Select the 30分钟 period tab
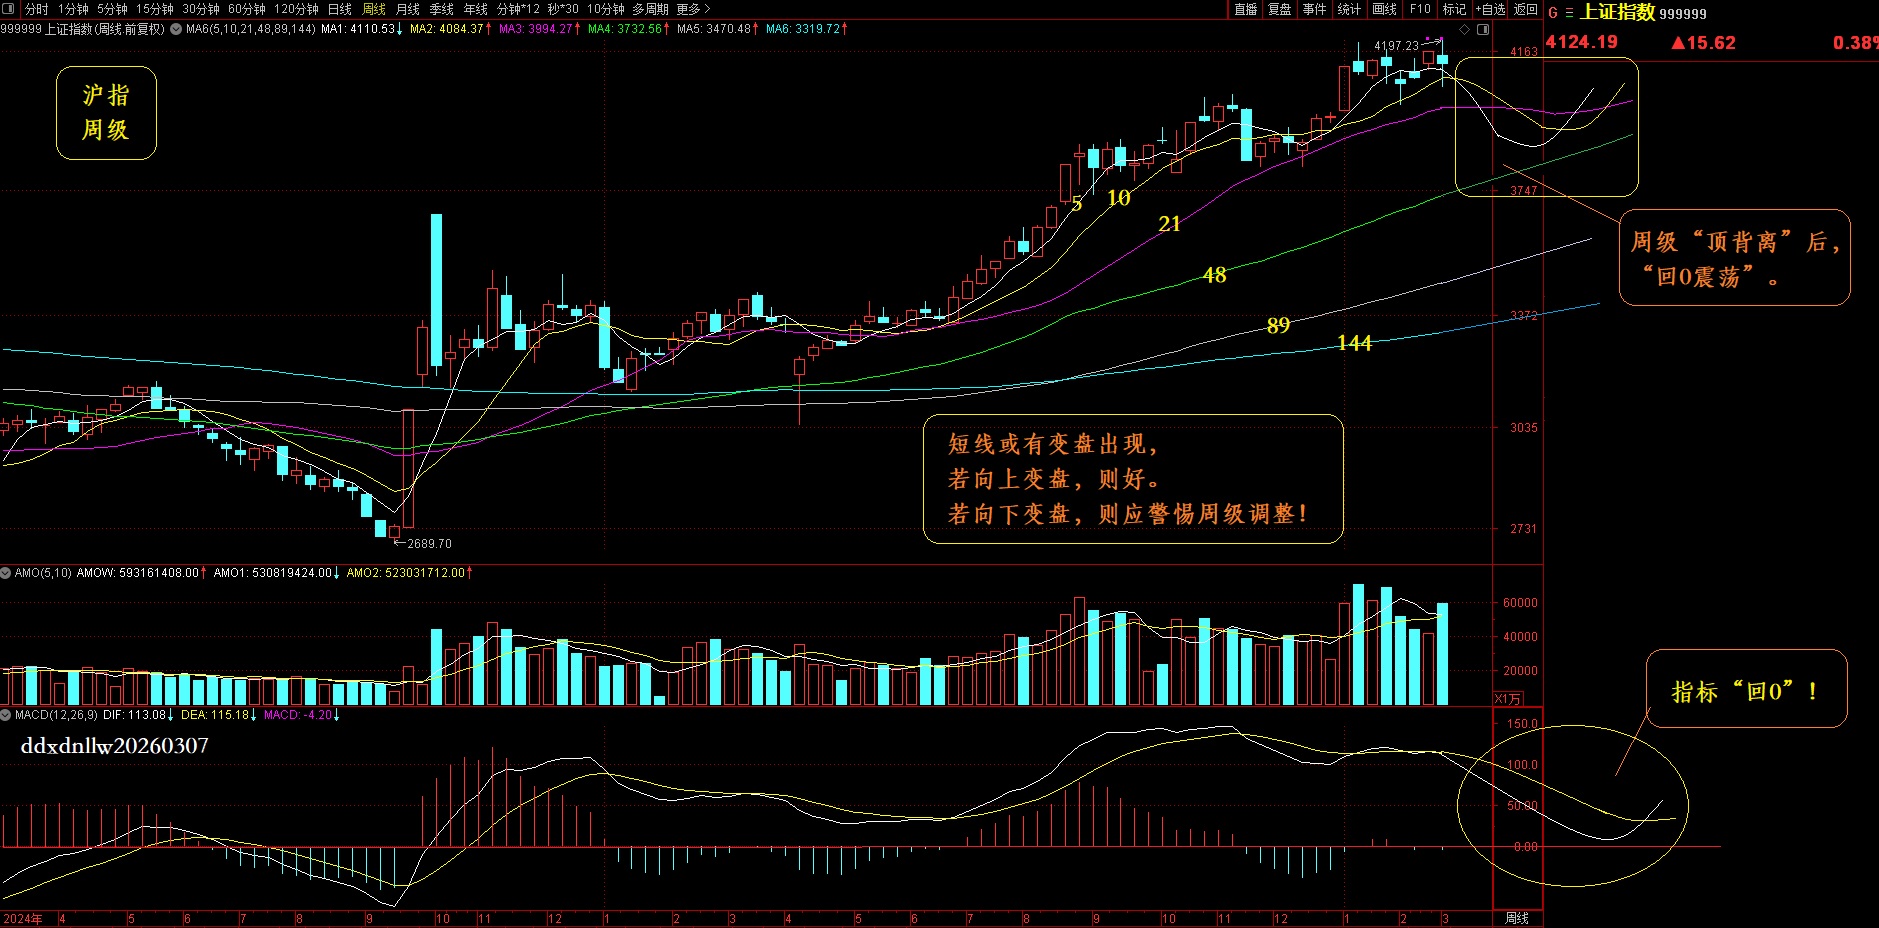The height and width of the screenshot is (928, 1879). tap(201, 9)
